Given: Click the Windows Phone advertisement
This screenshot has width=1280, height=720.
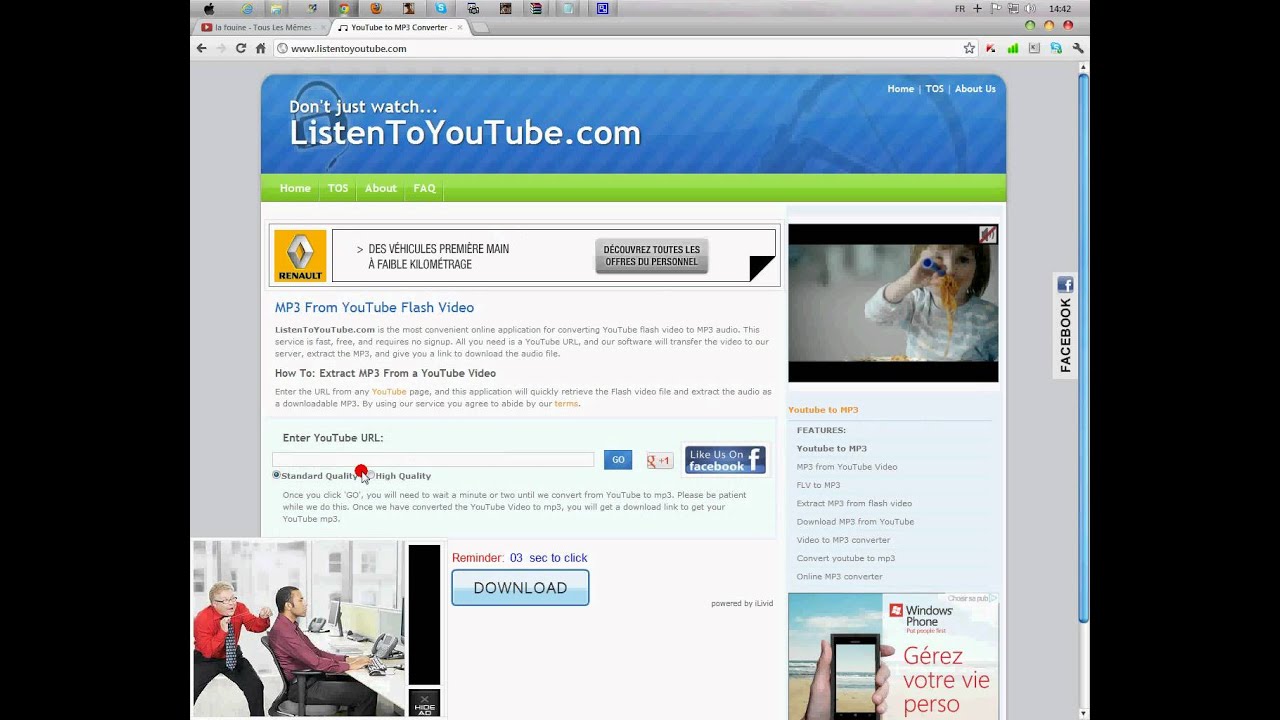Looking at the screenshot, I should tap(893, 656).
